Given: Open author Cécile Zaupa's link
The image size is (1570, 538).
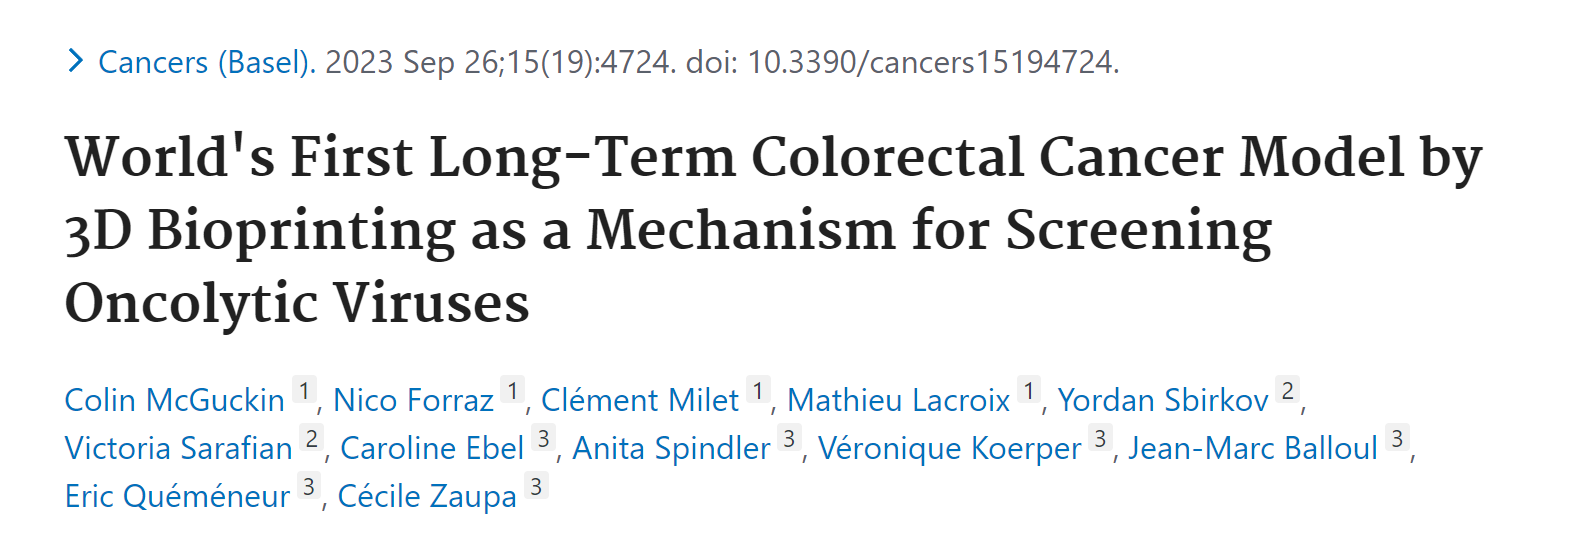Looking at the screenshot, I should point(427,496).
